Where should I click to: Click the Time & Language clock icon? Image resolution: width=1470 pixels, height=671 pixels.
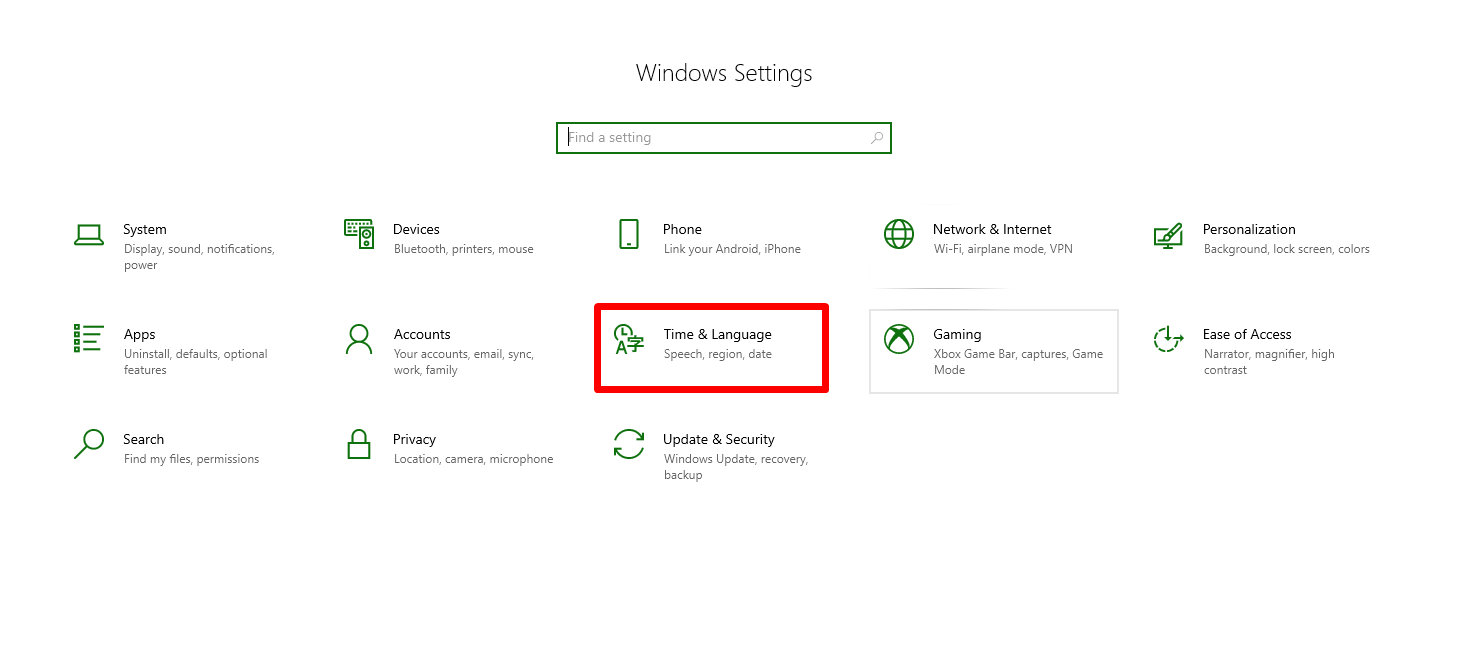pos(629,339)
